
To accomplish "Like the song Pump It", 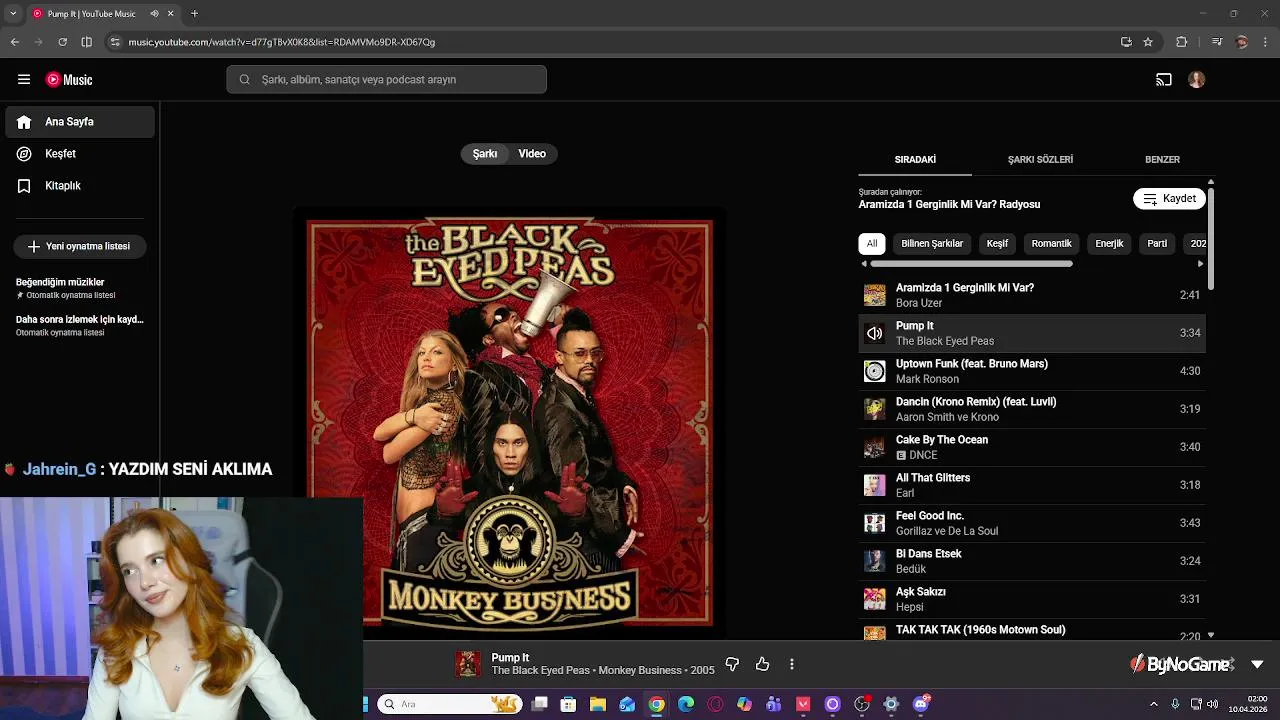I will click(x=762, y=664).
